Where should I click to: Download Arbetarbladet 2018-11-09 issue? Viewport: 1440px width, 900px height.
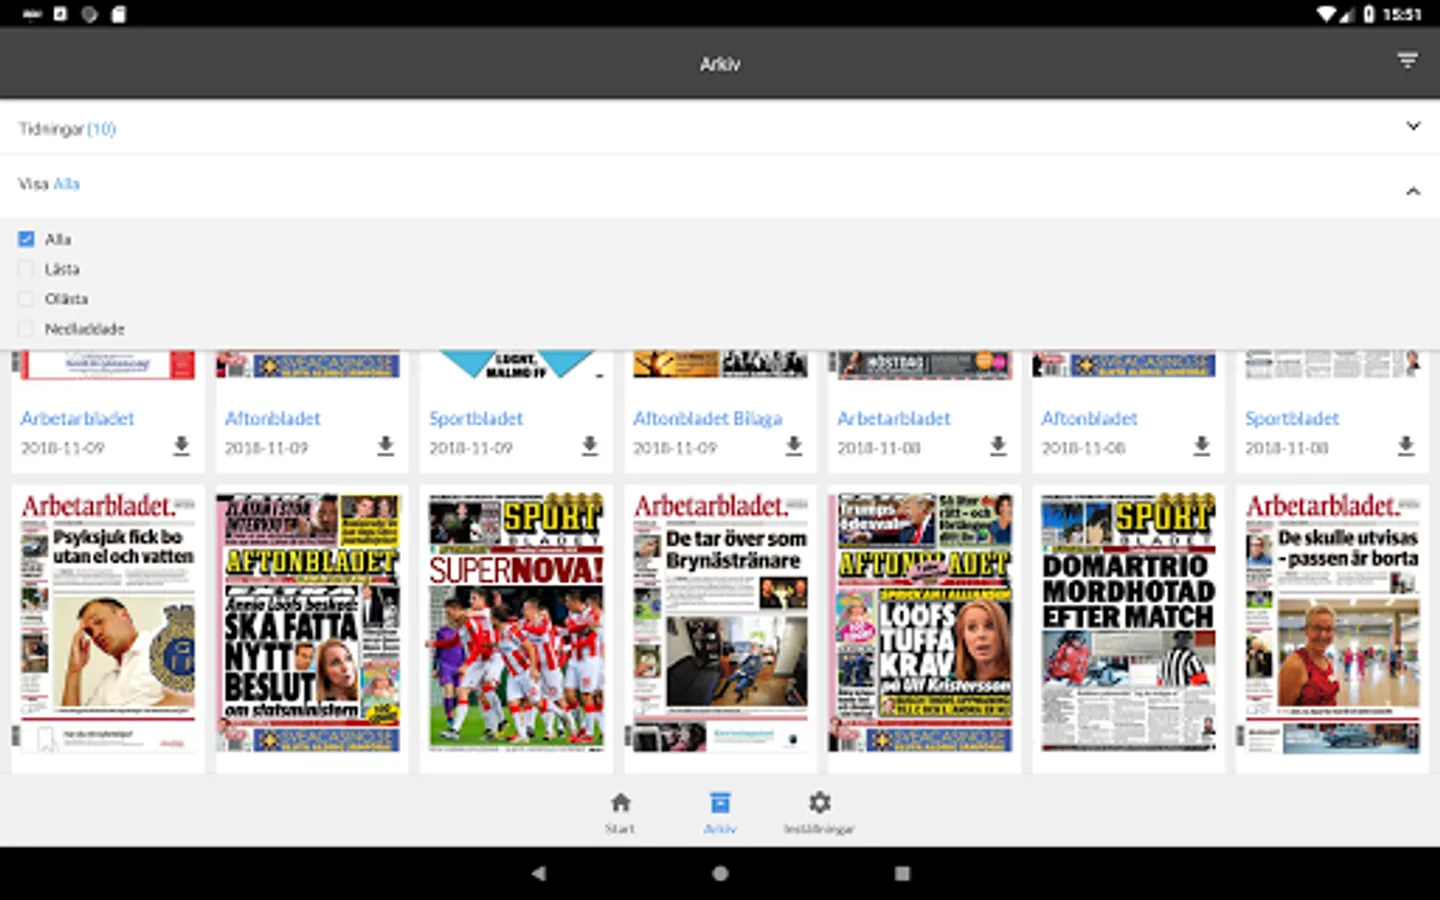coord(181,446)
